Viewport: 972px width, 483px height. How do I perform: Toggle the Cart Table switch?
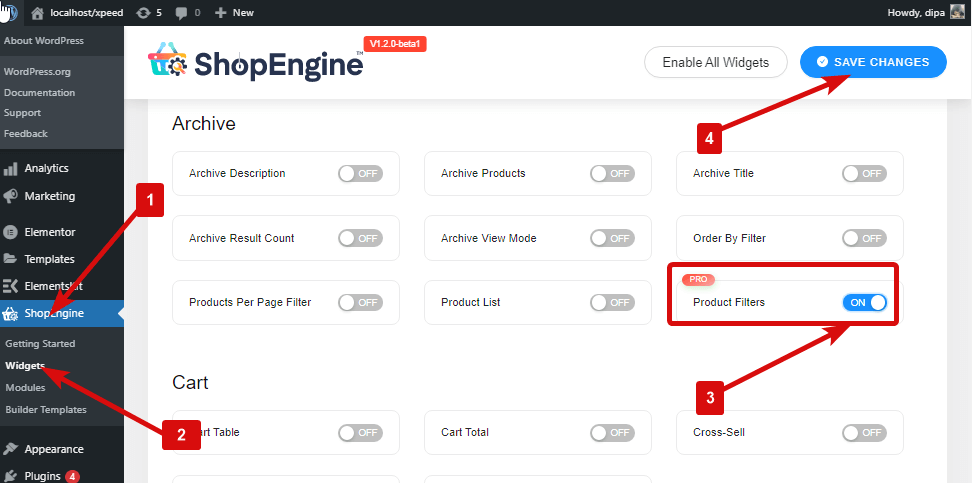click(x=360, y=433)
